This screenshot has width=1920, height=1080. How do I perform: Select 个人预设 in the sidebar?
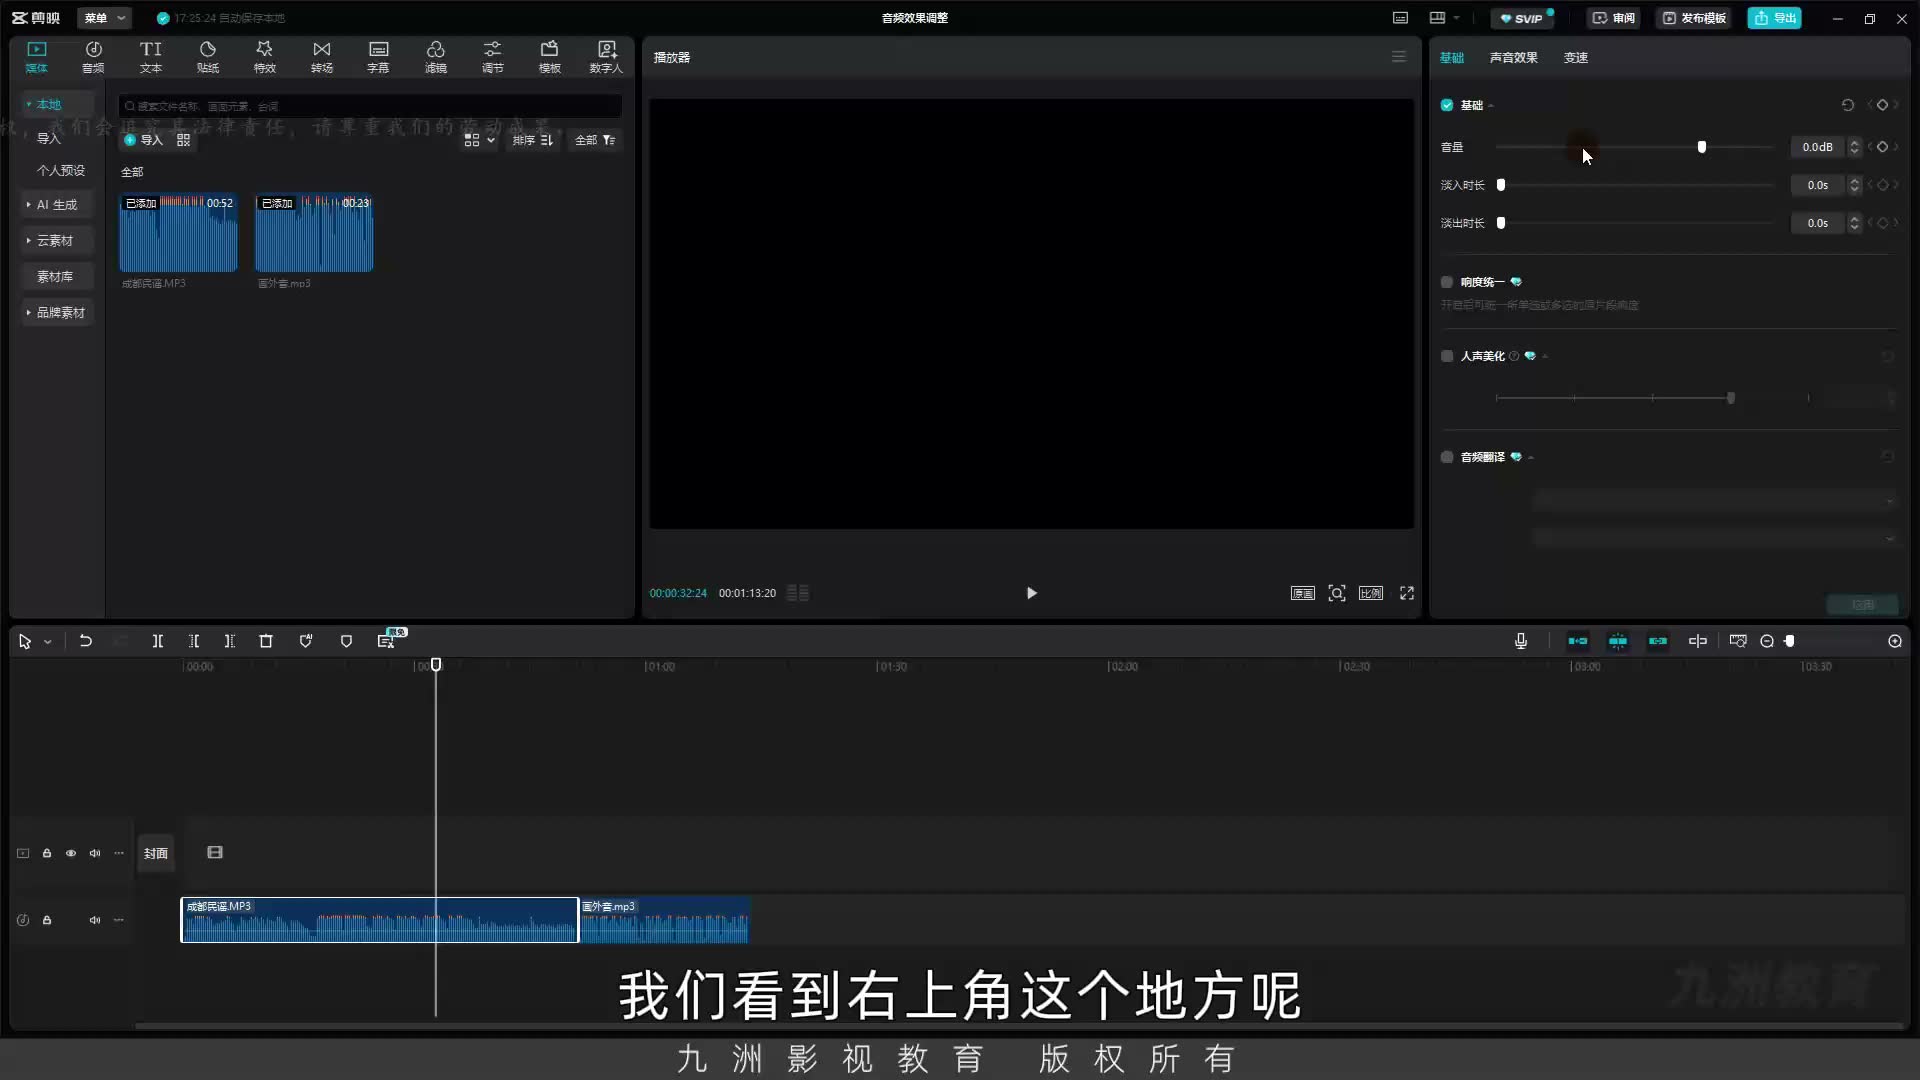61,170
